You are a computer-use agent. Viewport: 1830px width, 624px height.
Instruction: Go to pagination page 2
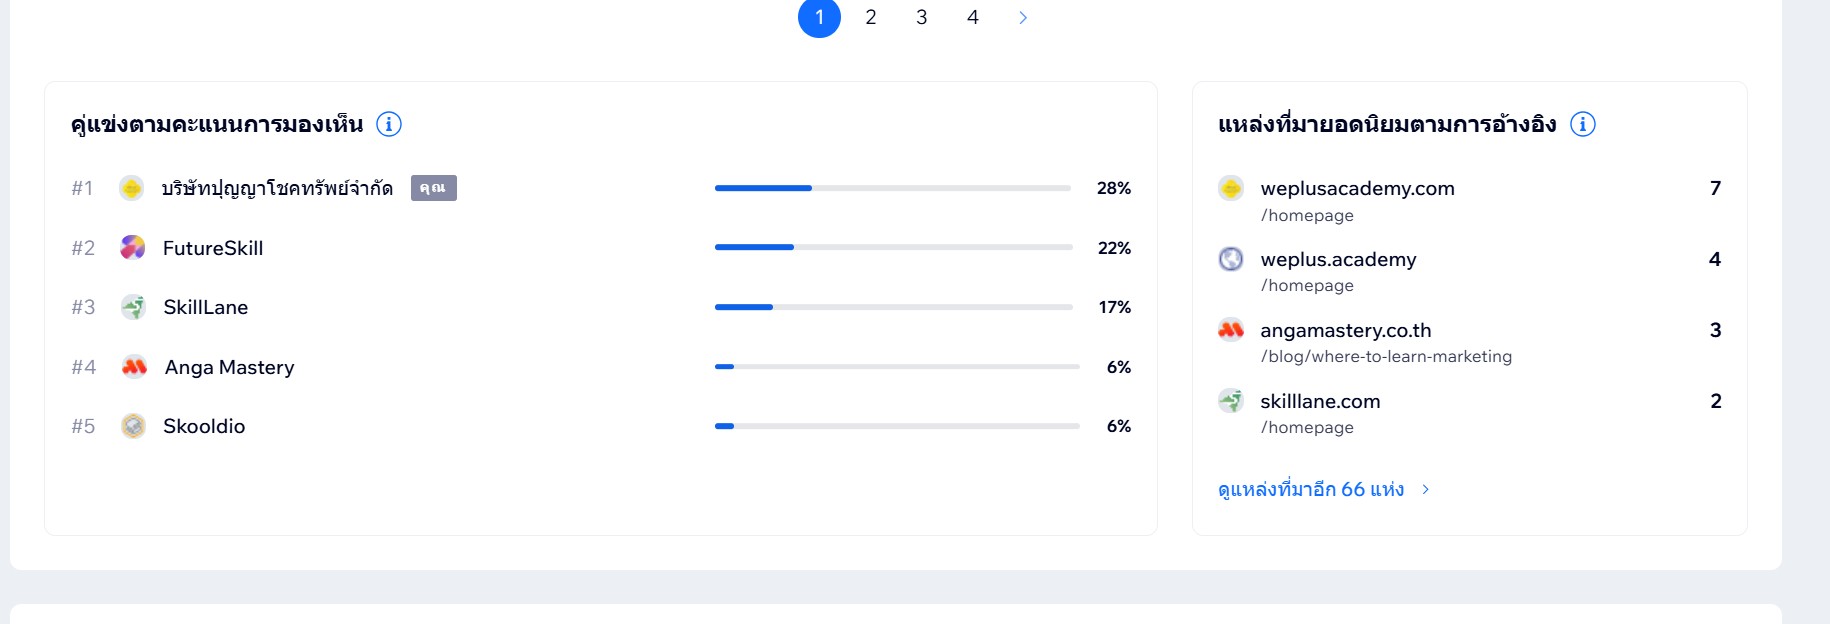click(871, 17)
